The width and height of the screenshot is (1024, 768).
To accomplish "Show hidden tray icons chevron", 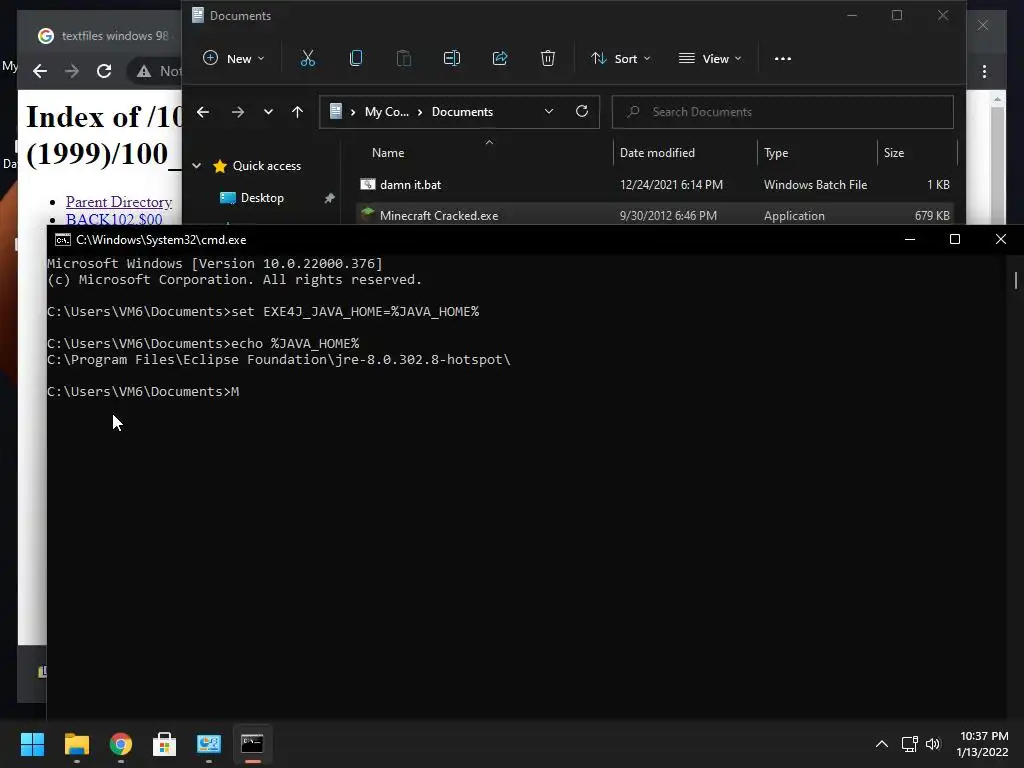I will point(882,744).
